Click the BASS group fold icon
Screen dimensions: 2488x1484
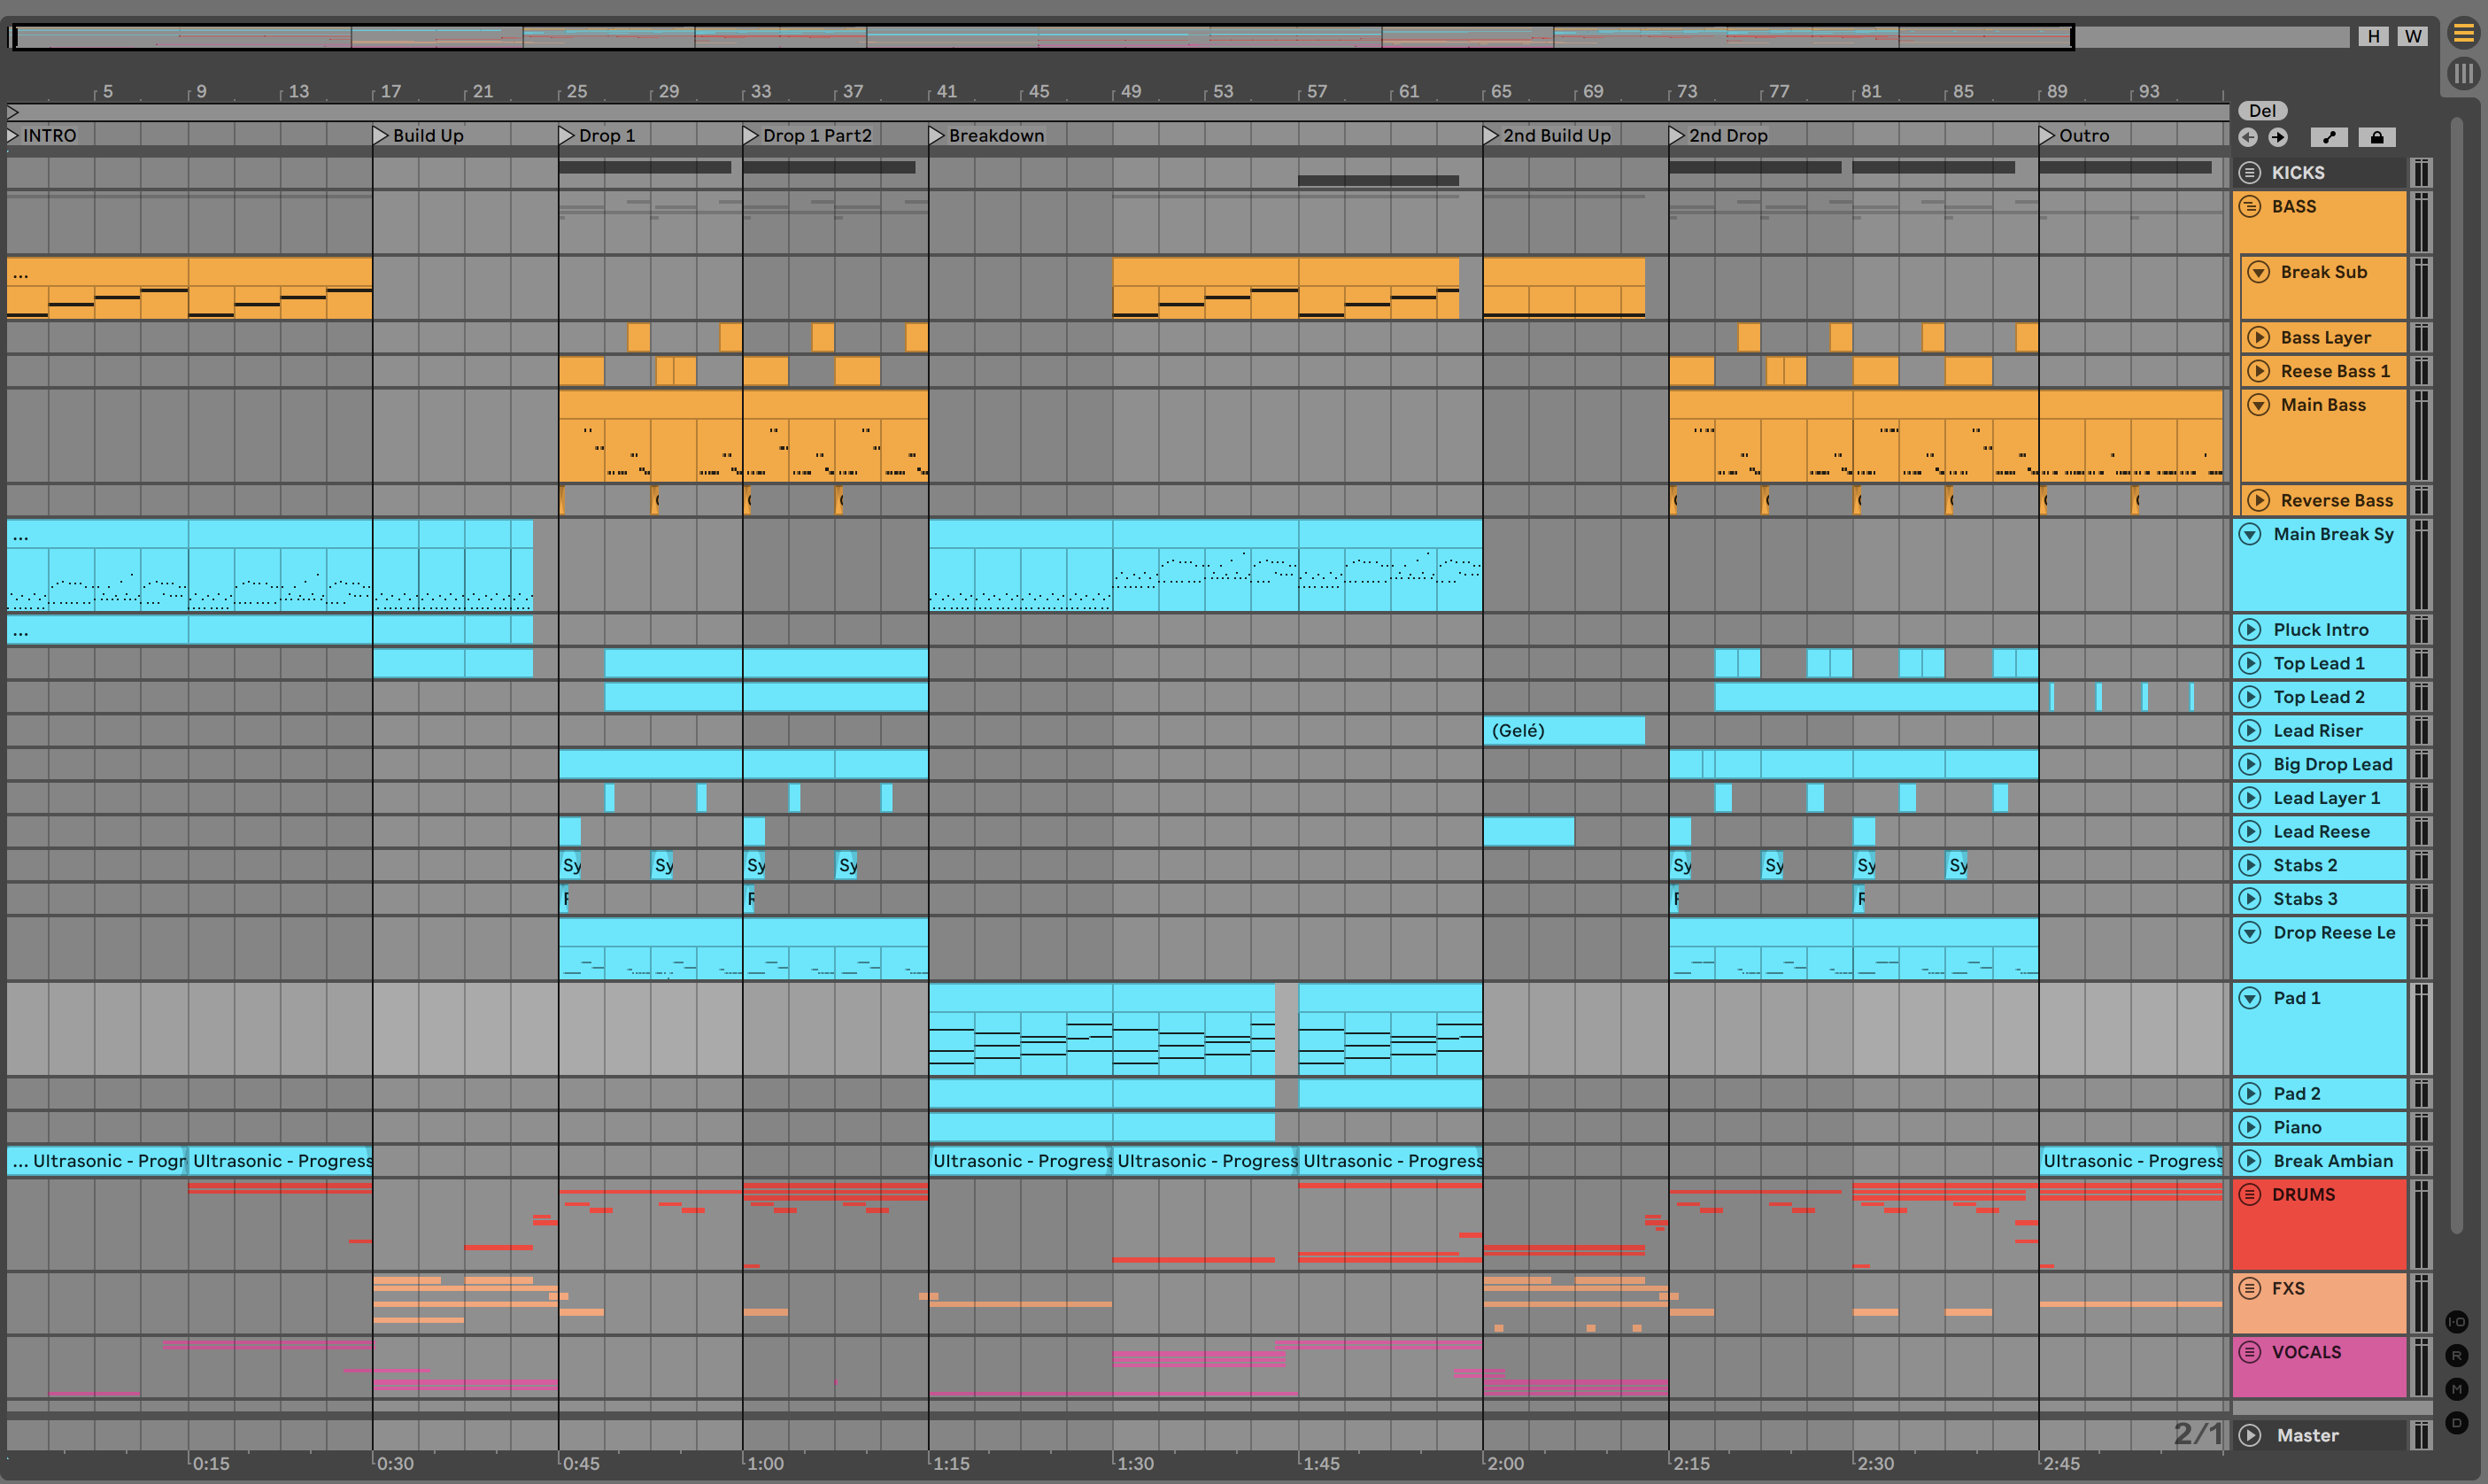2250,206
